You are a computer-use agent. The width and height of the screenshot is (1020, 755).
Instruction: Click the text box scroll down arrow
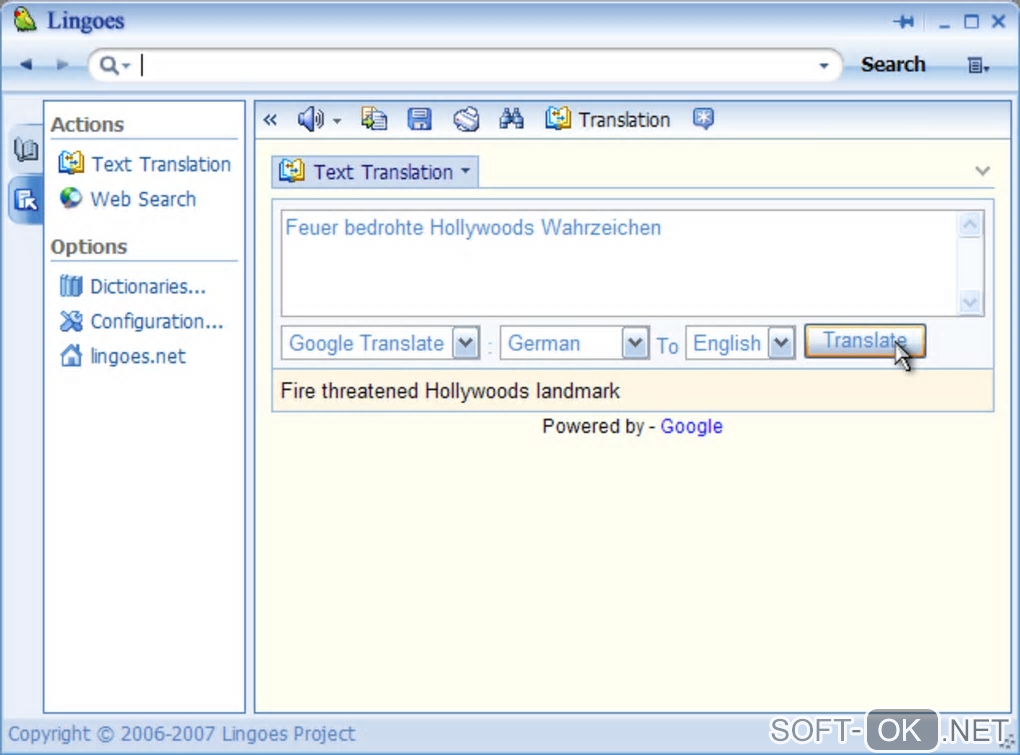(970, 302)
